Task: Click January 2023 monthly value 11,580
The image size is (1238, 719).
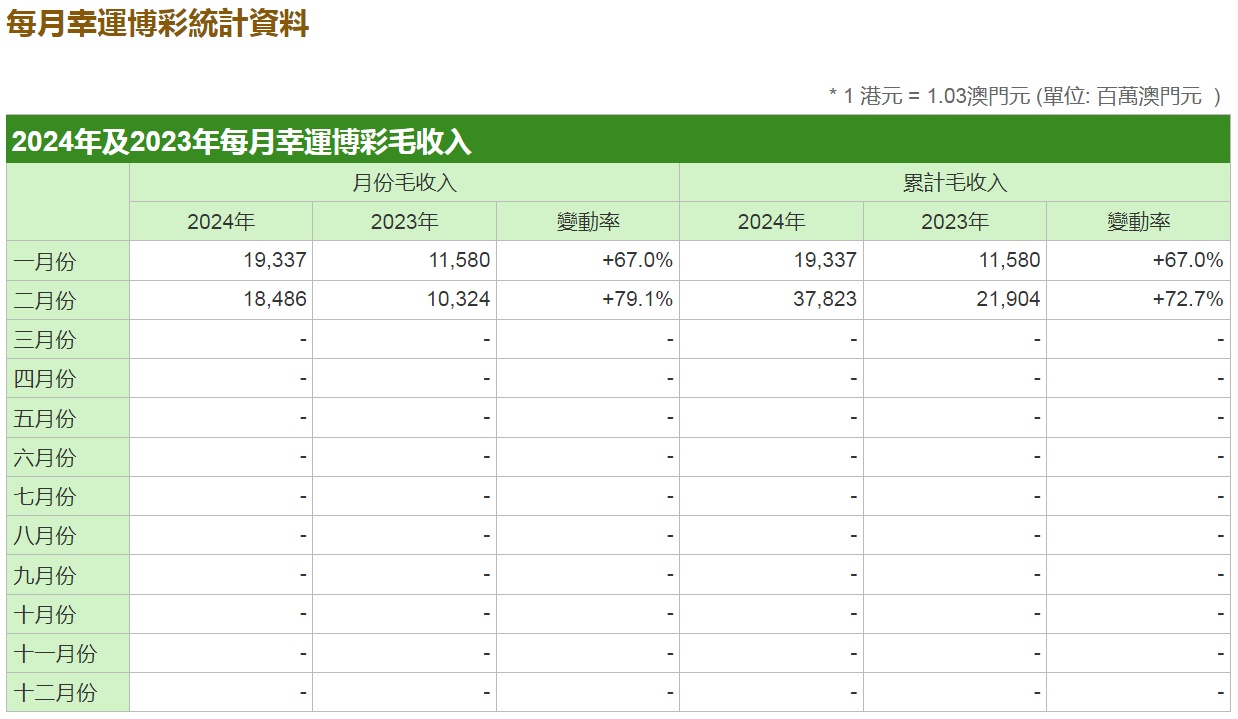Action: [x=458, y=260]
